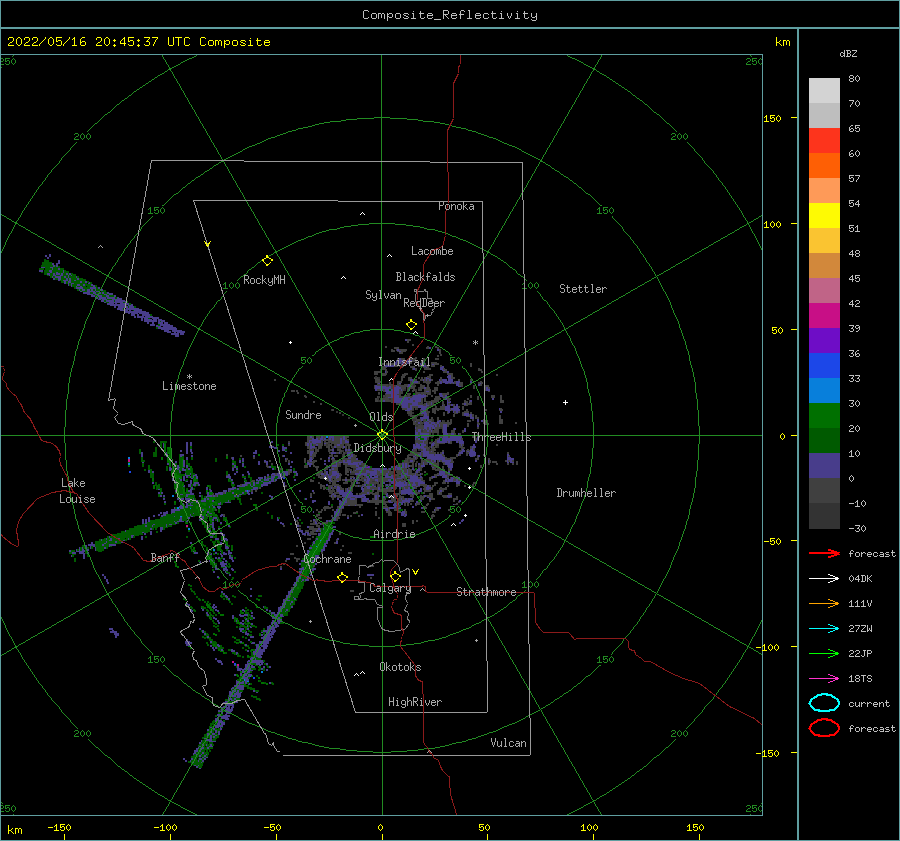This screenshot has width=900, height=841.
Task: Click the cyan 27ZW arrow in legend
Action: point(824,629)
